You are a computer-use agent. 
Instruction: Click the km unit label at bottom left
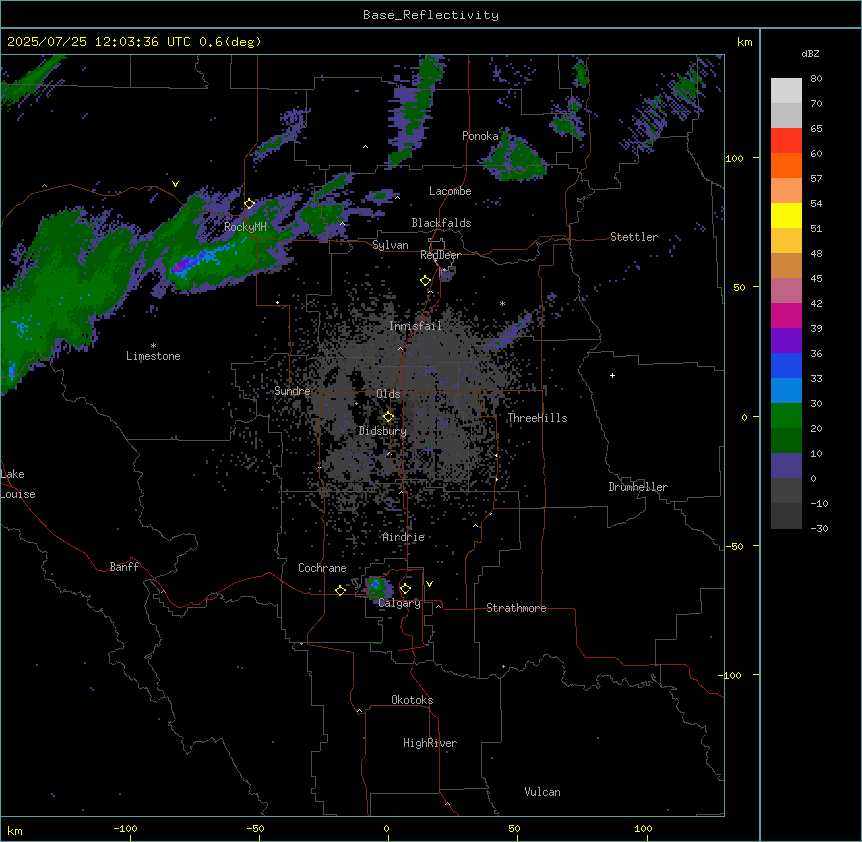(x=15, y=830)
